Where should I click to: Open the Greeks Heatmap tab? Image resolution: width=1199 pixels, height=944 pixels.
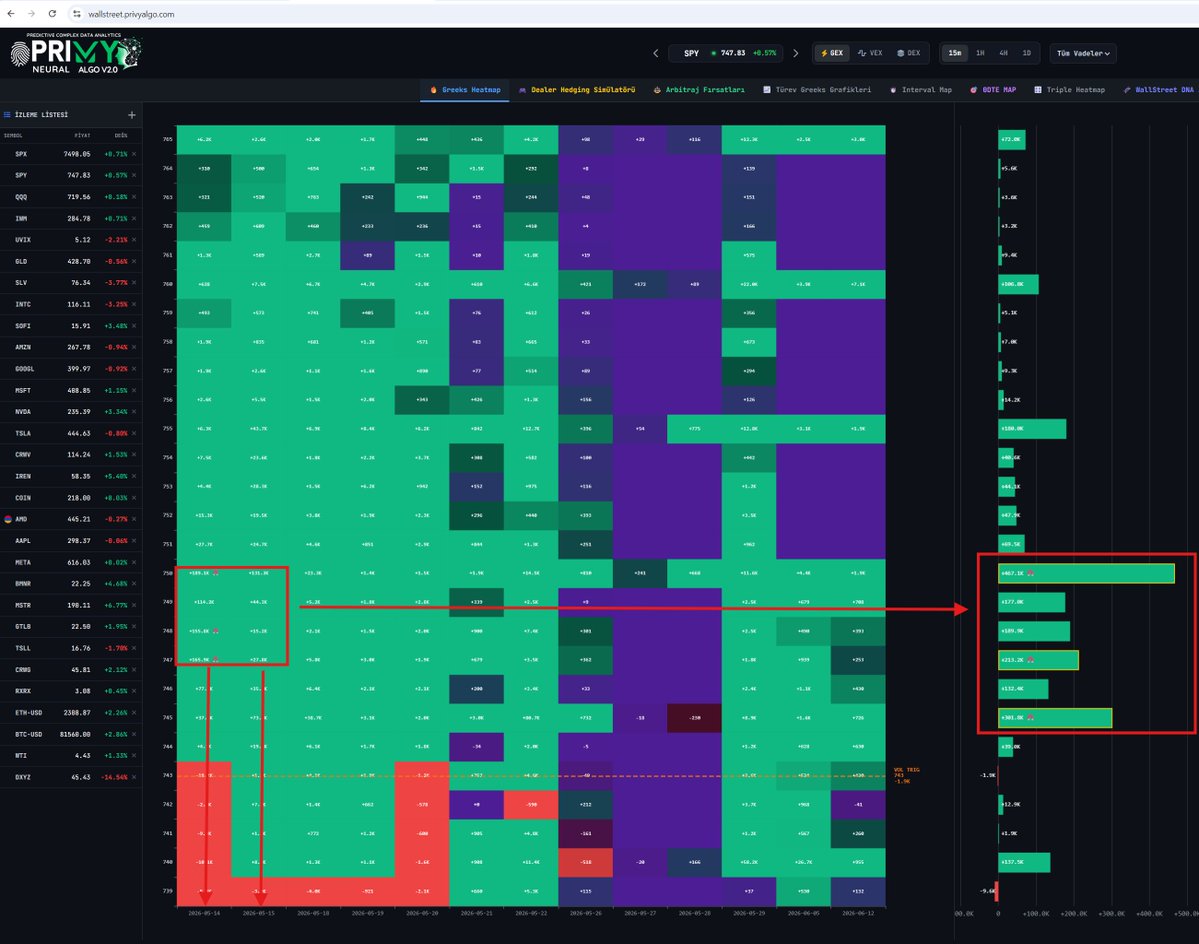465,90
